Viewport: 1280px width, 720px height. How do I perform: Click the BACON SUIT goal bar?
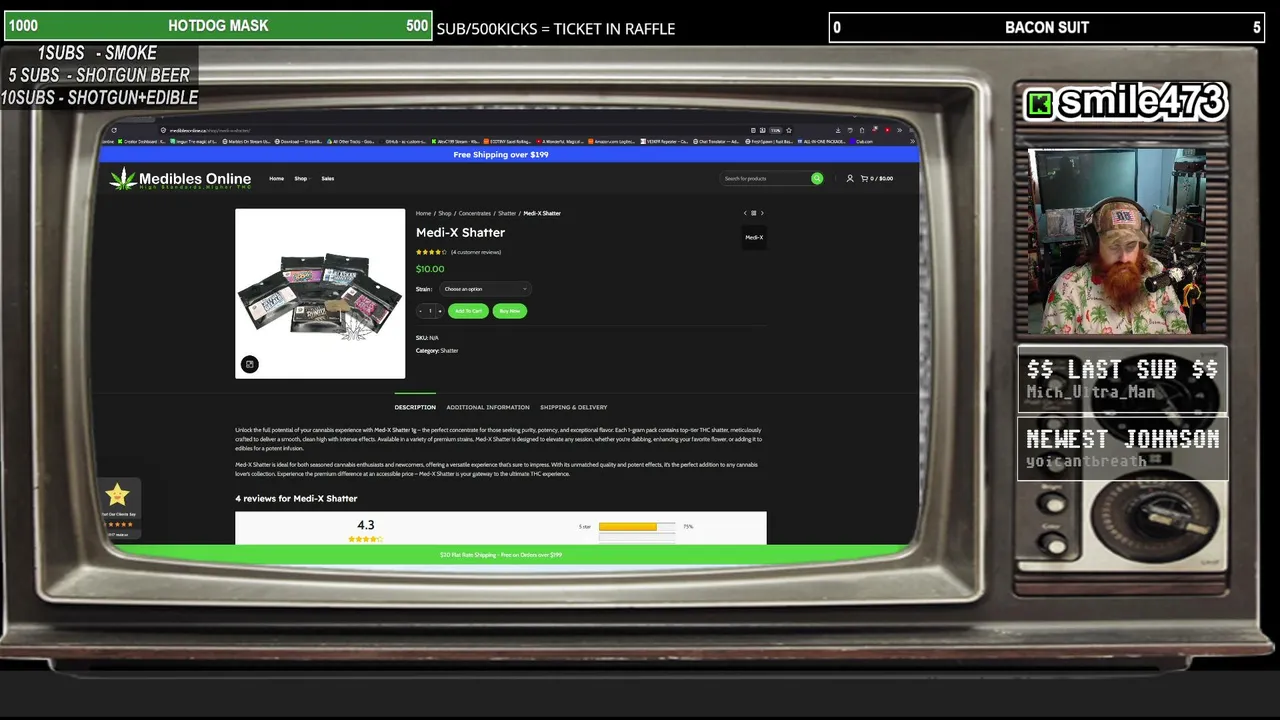click(x=1047, y=27)
